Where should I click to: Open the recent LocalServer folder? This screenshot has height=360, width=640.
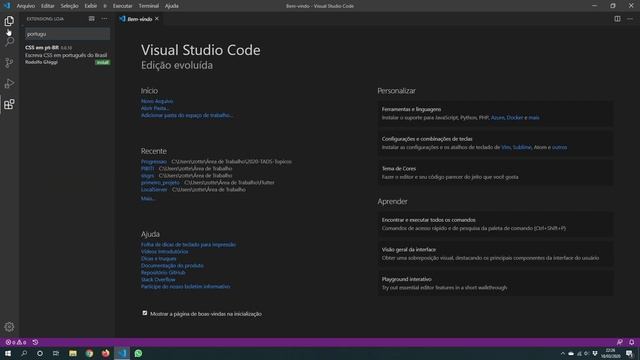point(154,190)
